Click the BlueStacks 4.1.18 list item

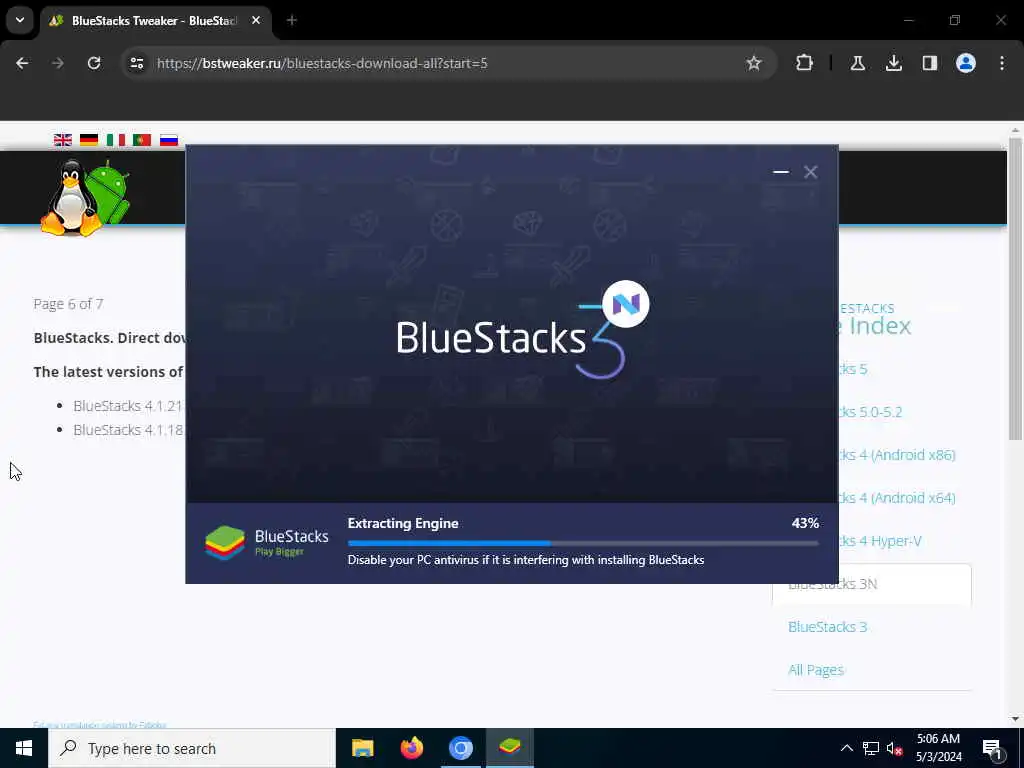pos(129,430)
